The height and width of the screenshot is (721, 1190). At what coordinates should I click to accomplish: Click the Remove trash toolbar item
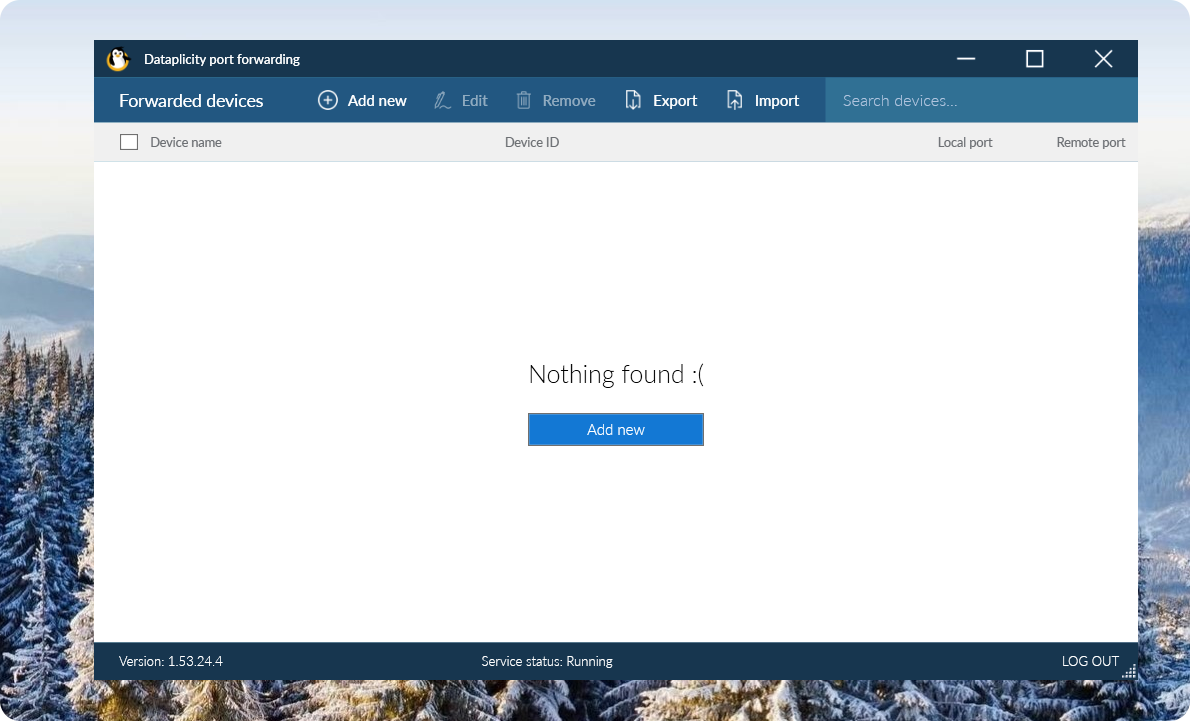point(556,100)
